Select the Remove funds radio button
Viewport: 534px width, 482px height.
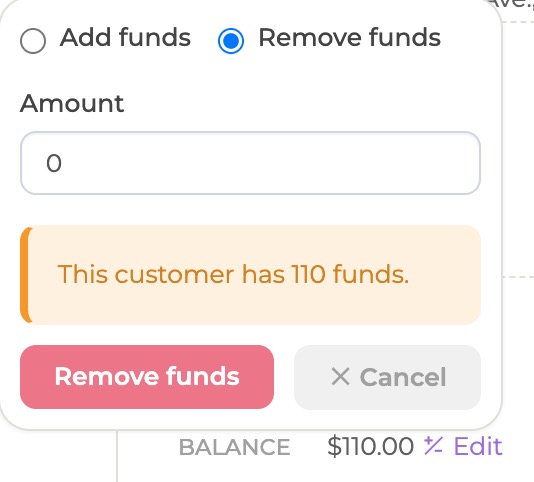(231, 41)
